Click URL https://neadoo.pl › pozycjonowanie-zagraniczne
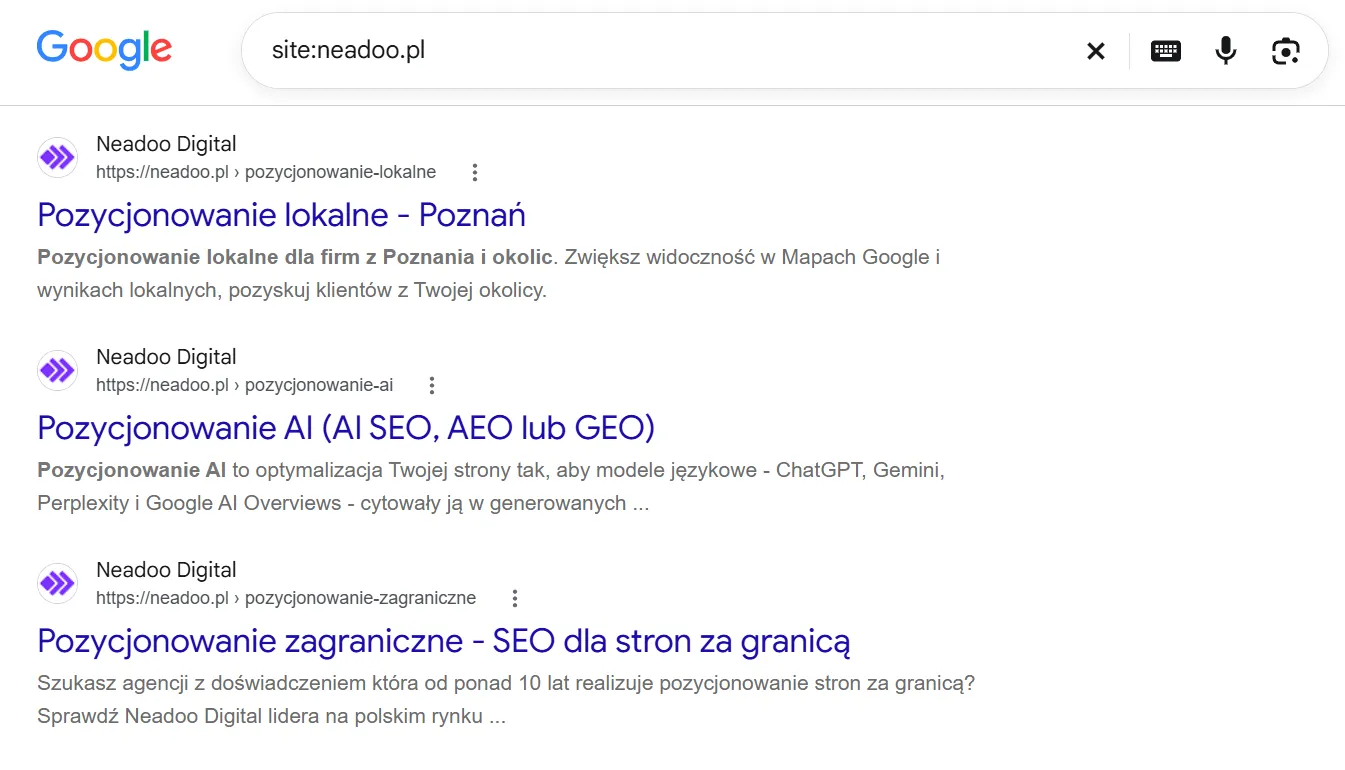This screenshot has width=1345, height=770. 286,598
